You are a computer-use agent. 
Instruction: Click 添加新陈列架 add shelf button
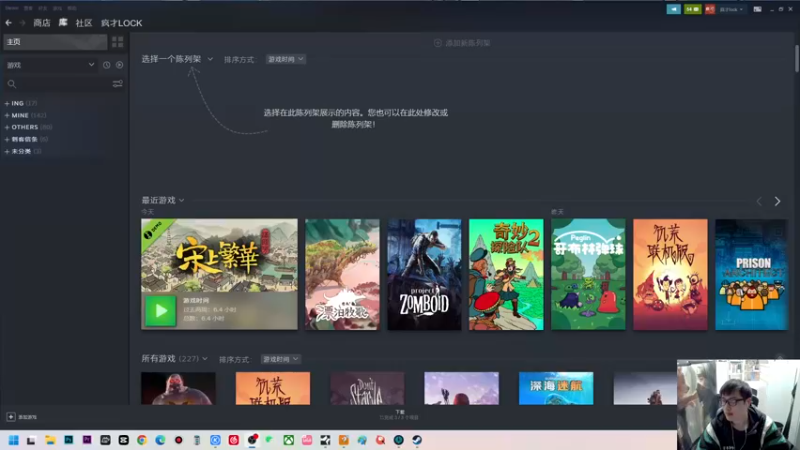click(x=462, y=43)
